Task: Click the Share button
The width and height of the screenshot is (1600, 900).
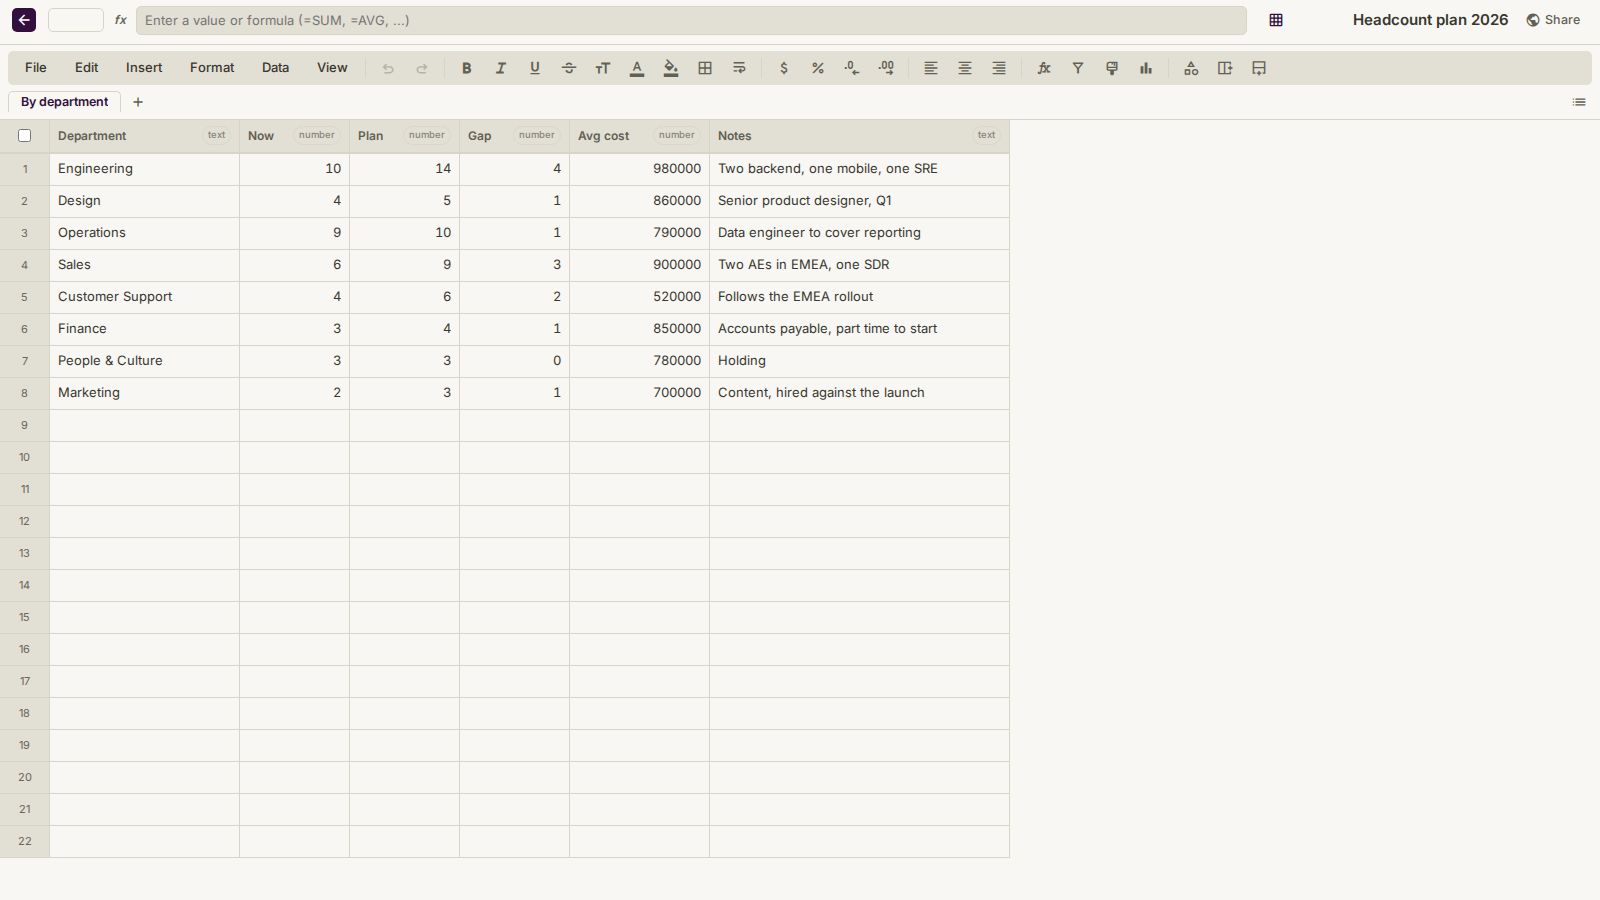Action: (1553, 20)
